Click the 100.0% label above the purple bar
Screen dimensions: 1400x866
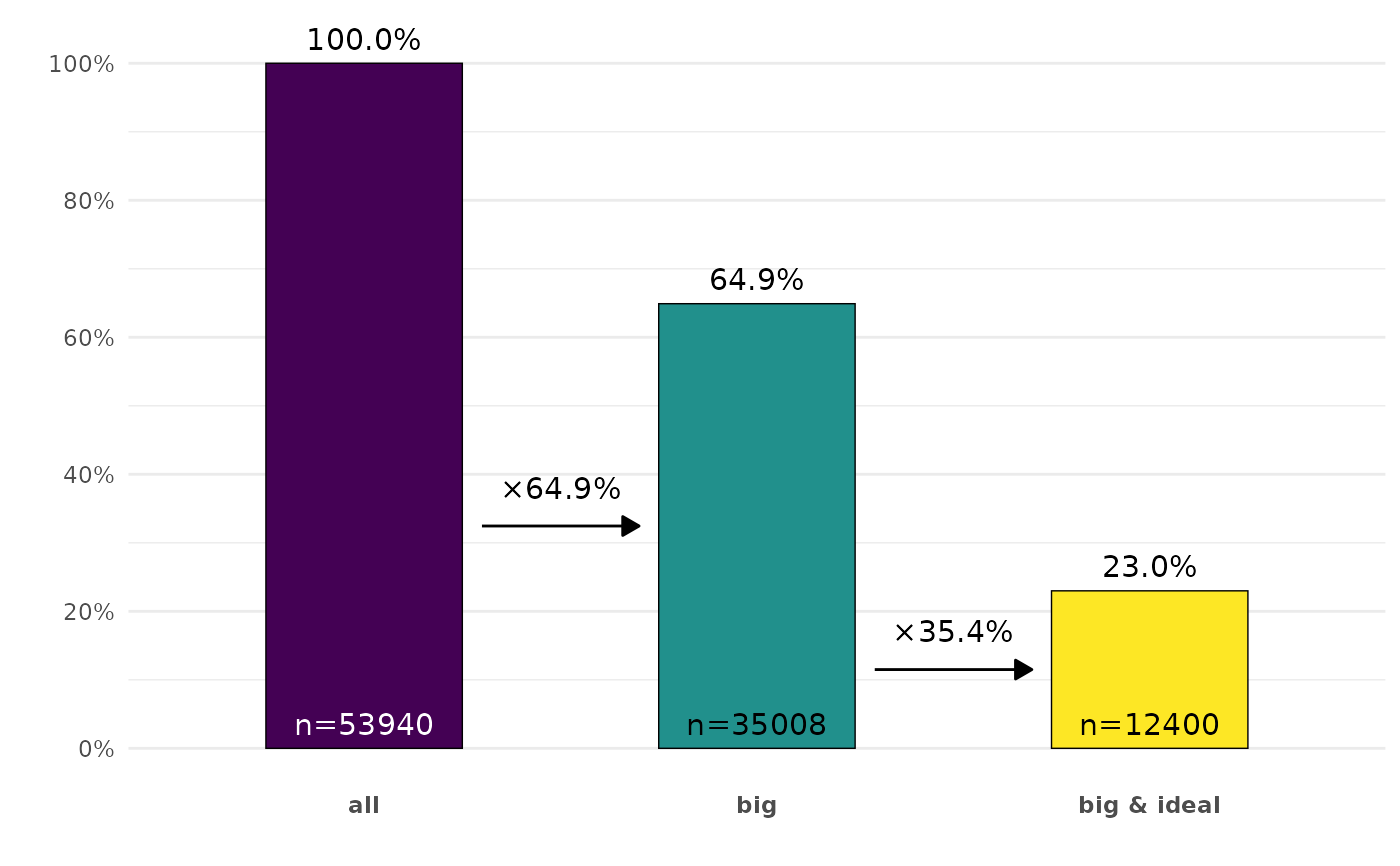pos(364,41)
